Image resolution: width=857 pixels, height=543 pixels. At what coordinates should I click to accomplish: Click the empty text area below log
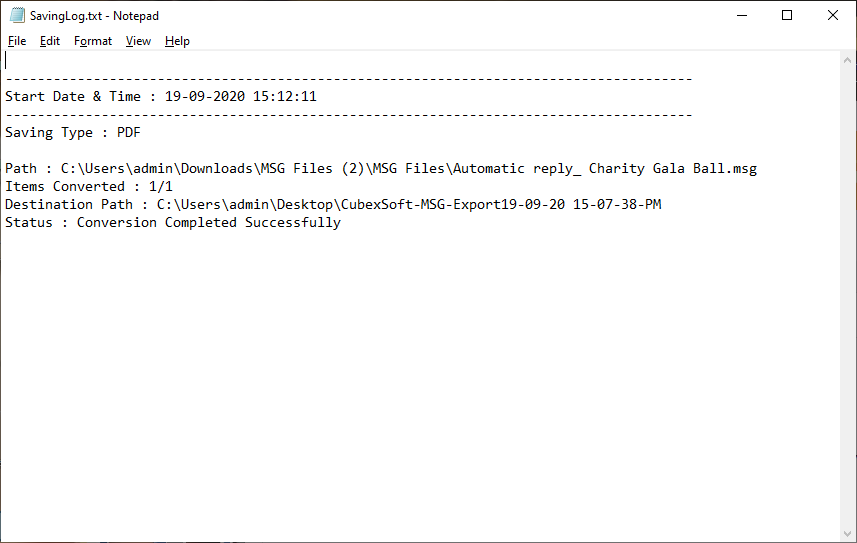420,383
